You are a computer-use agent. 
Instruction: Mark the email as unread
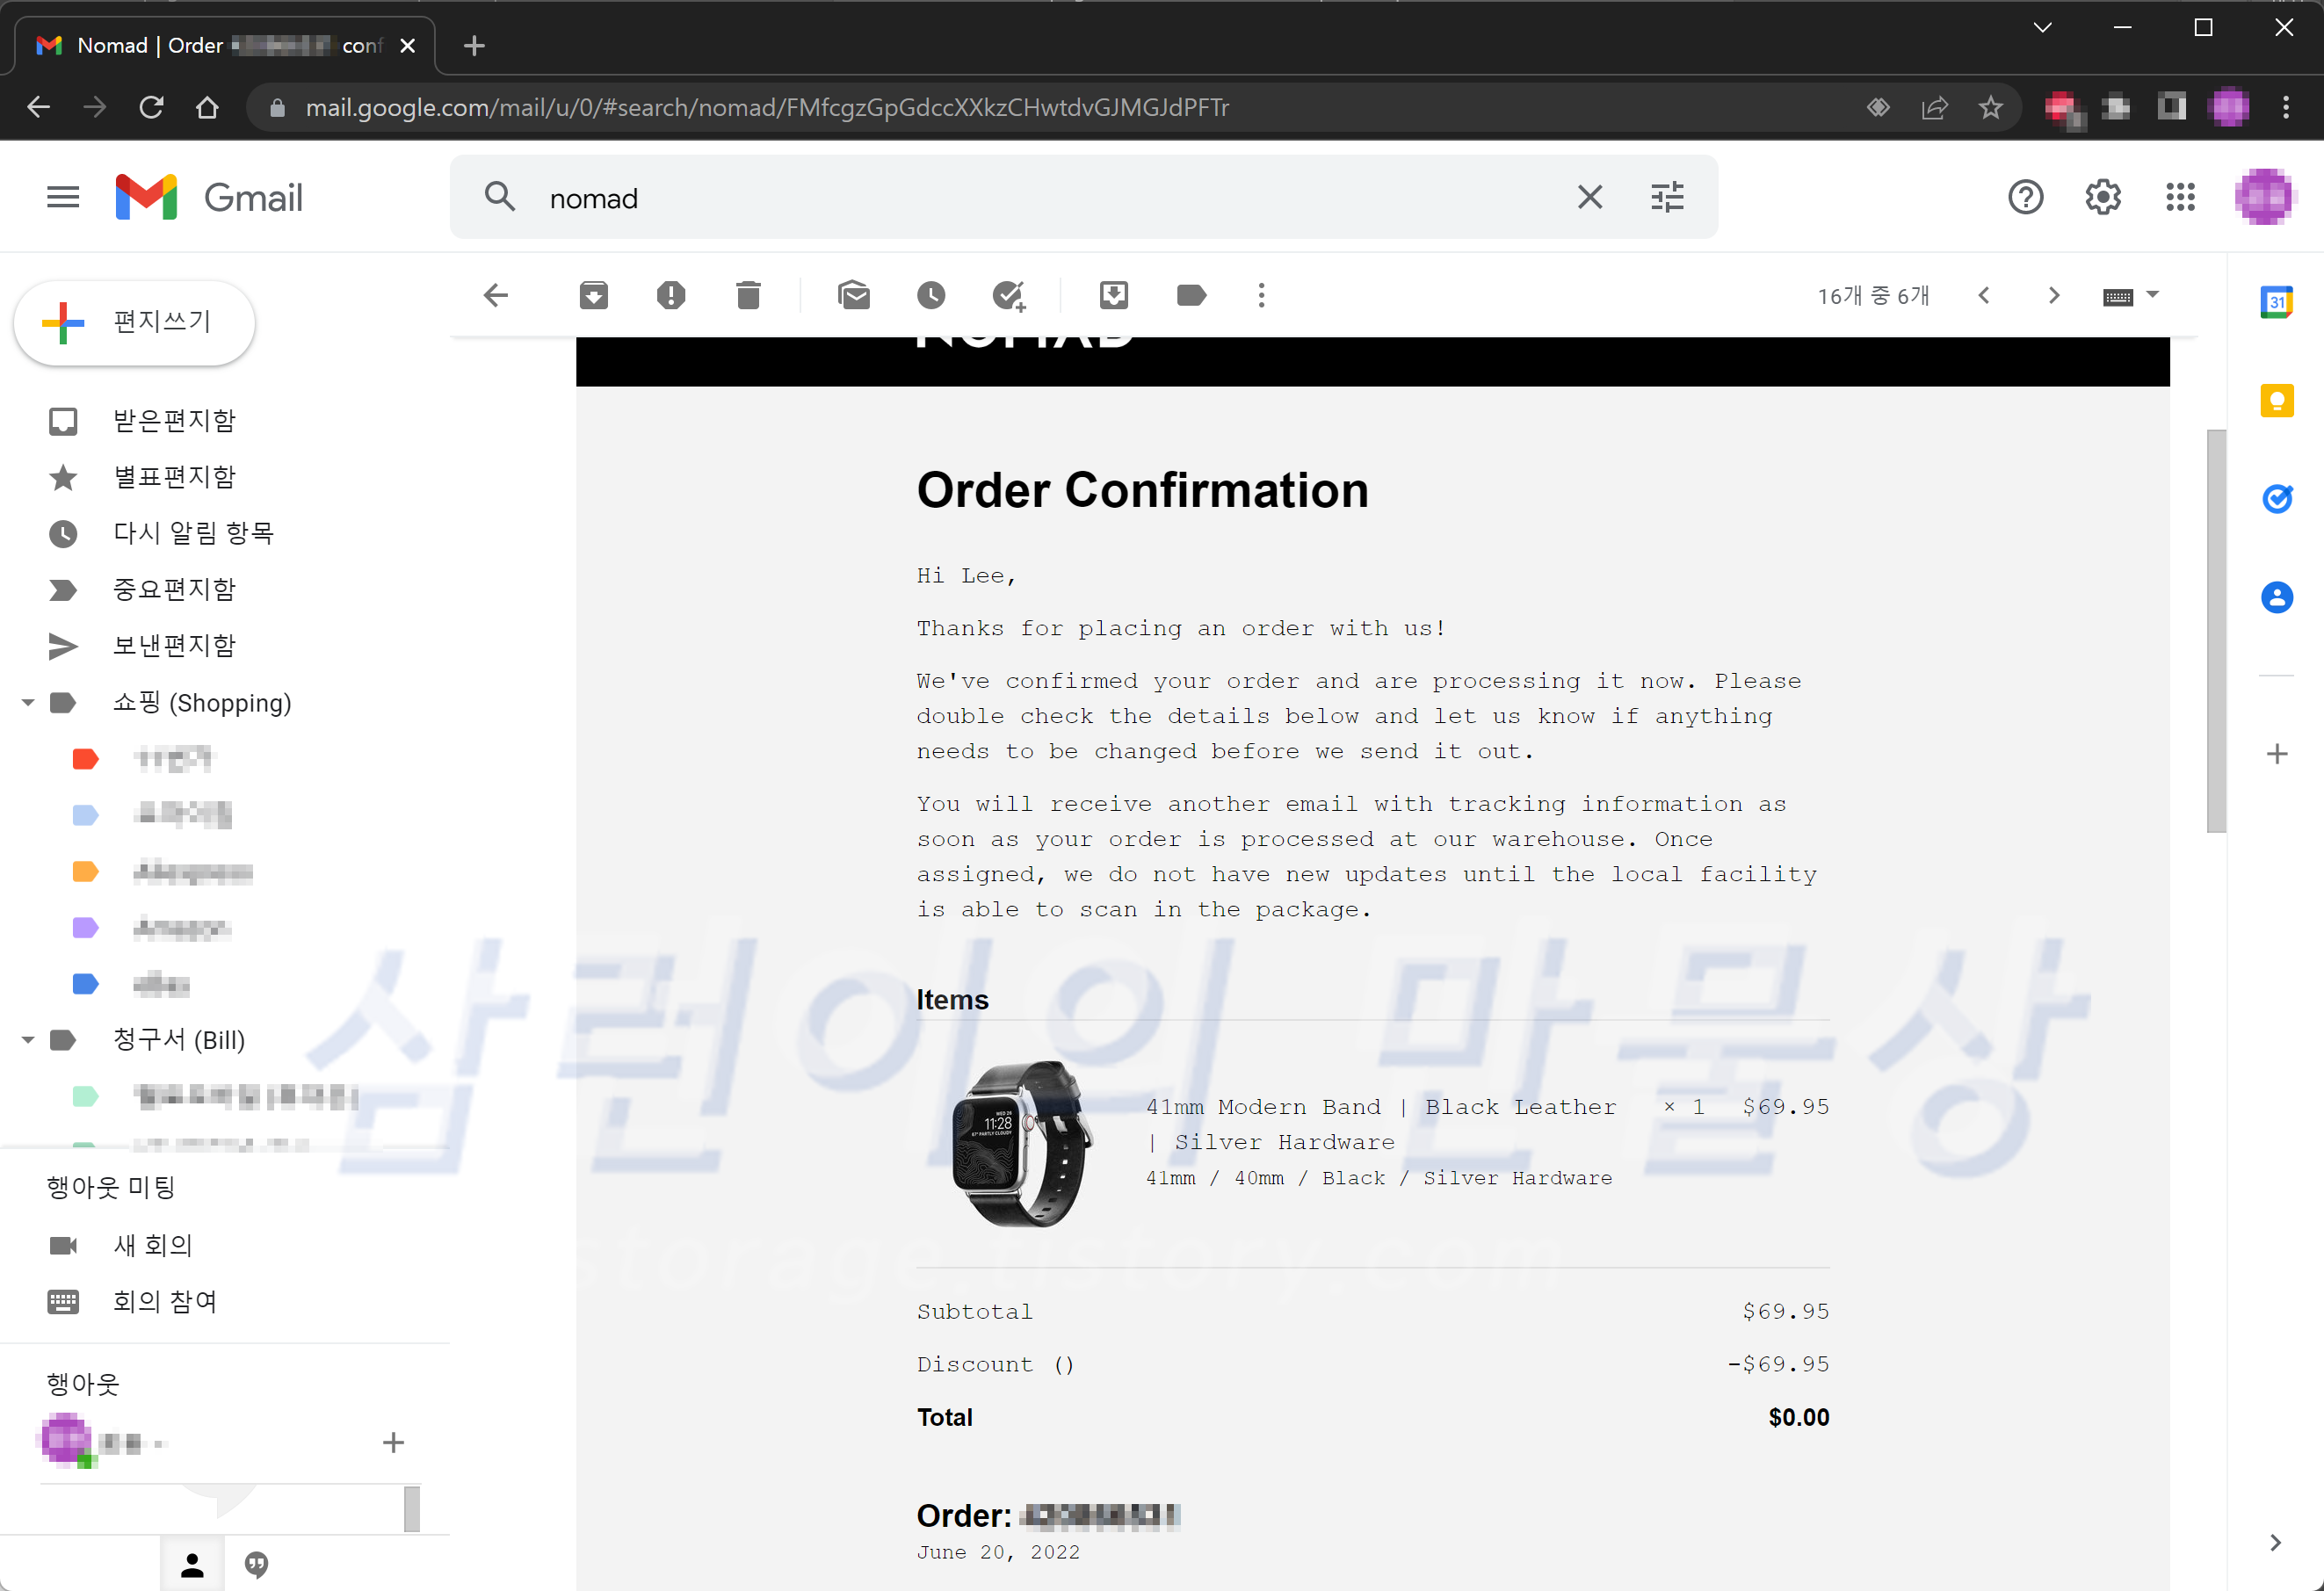(x=853, y=295)
